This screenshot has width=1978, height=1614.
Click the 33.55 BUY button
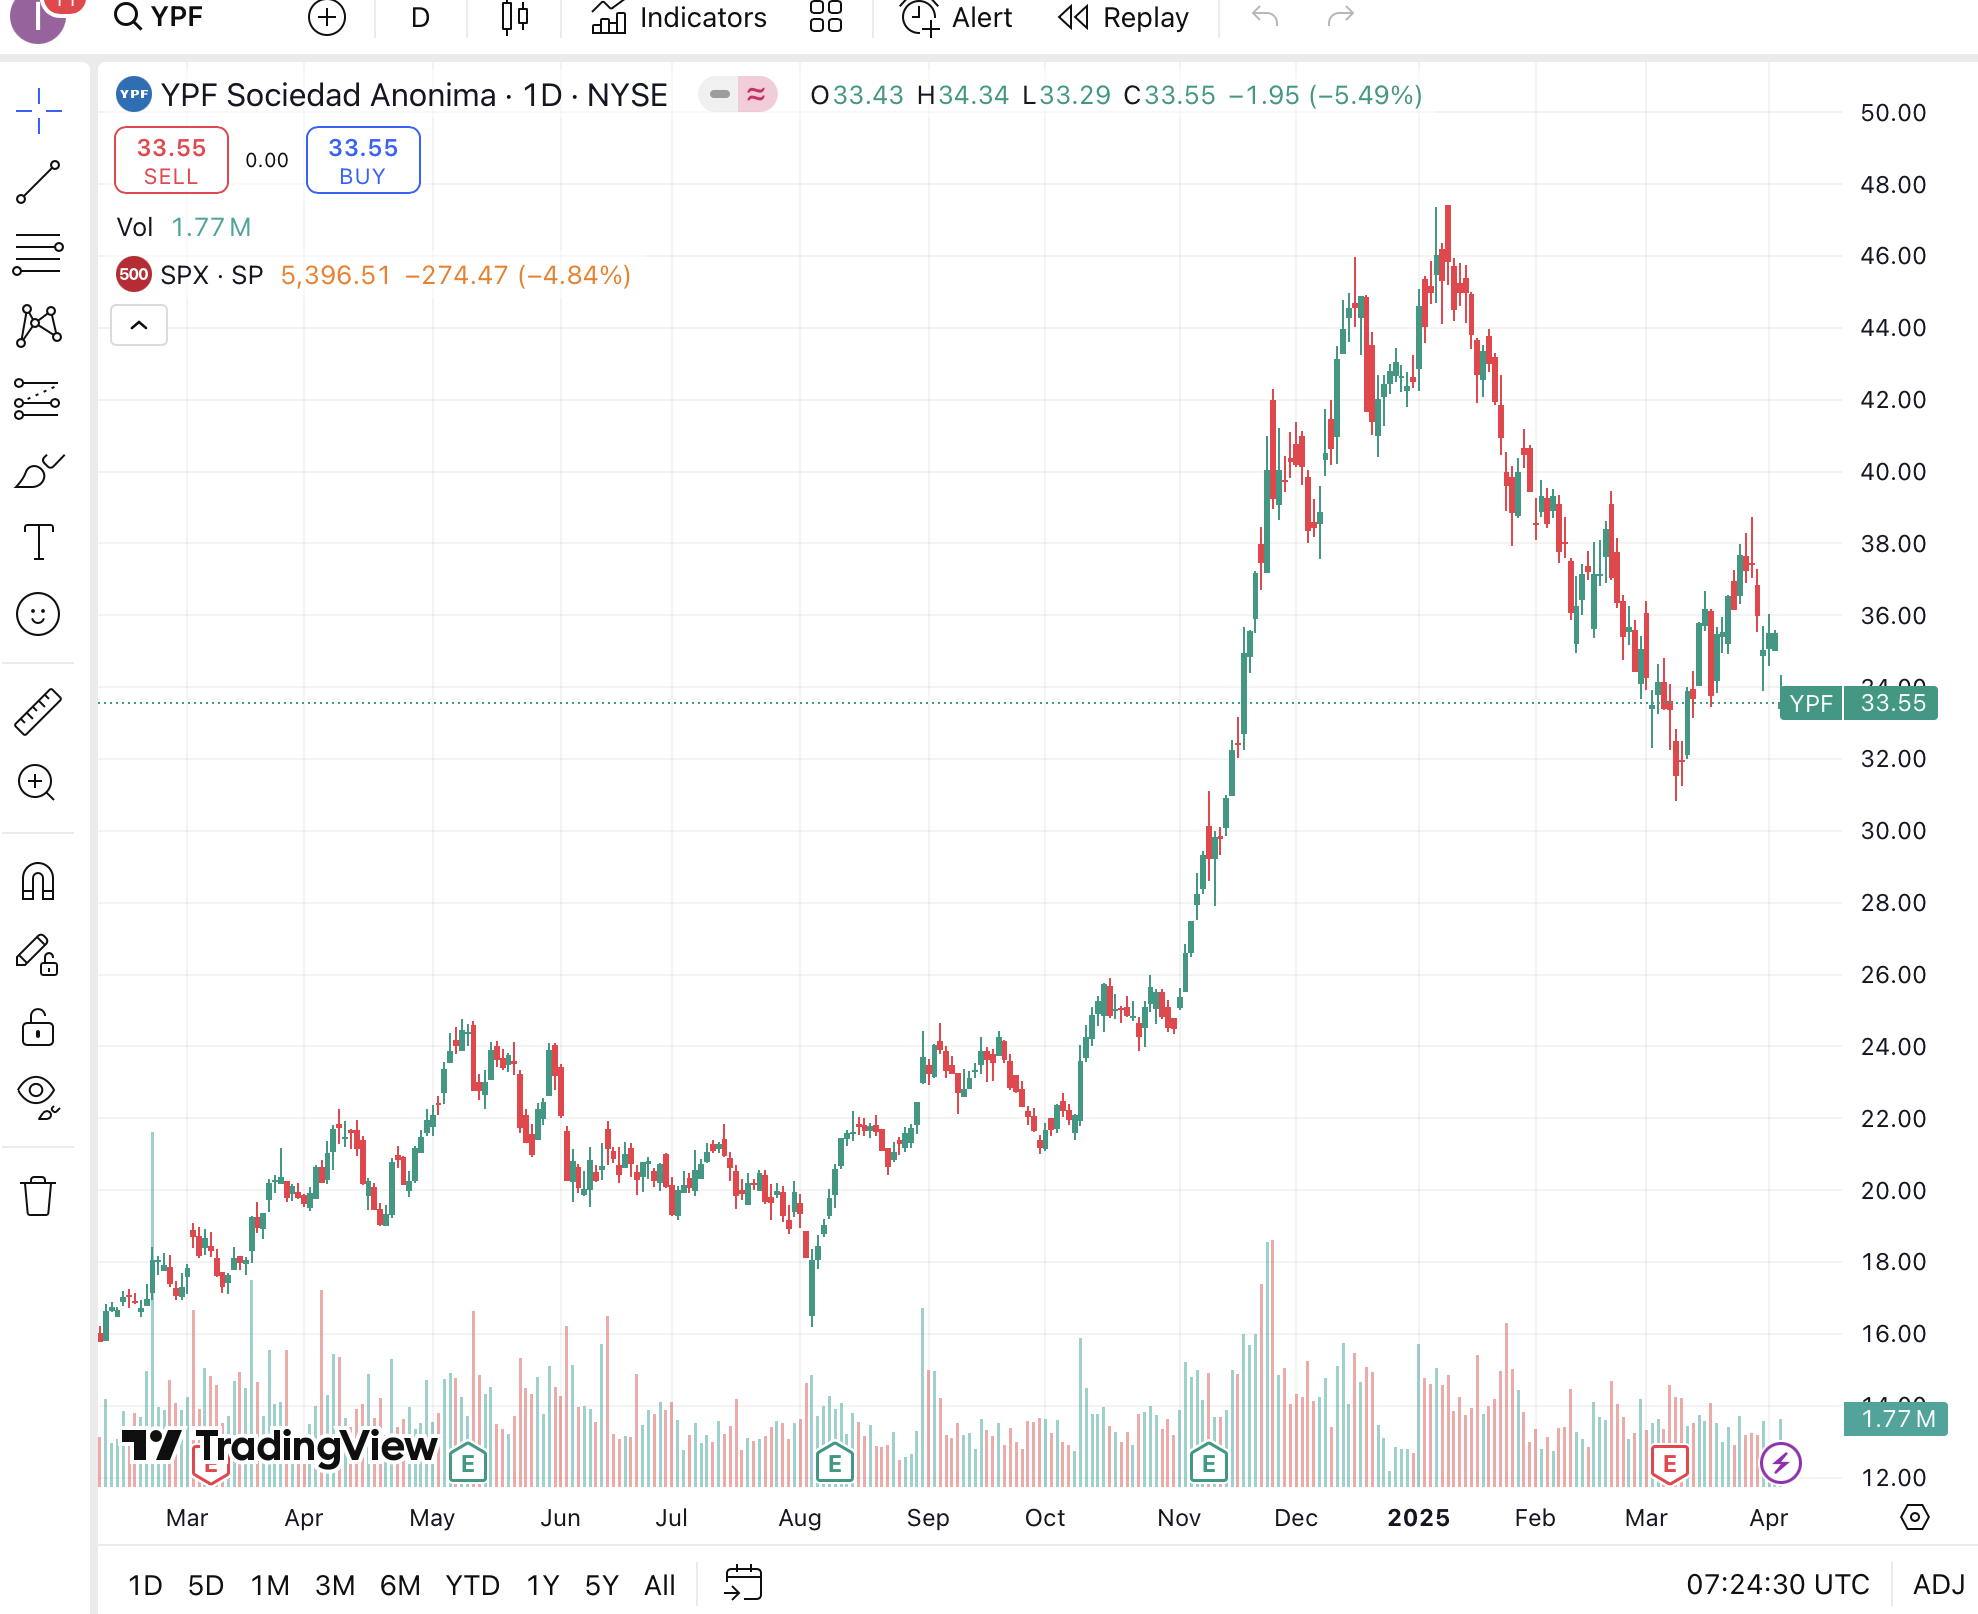(363, 160)
